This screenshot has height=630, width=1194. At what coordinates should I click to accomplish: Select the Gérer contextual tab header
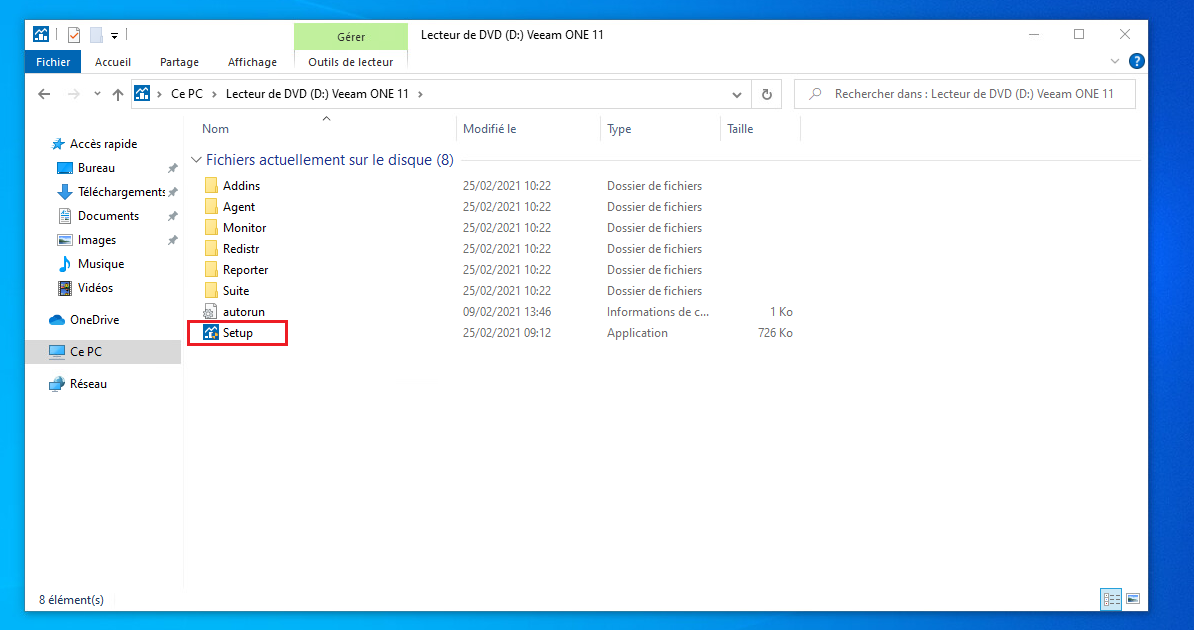(x=351, y=37)
